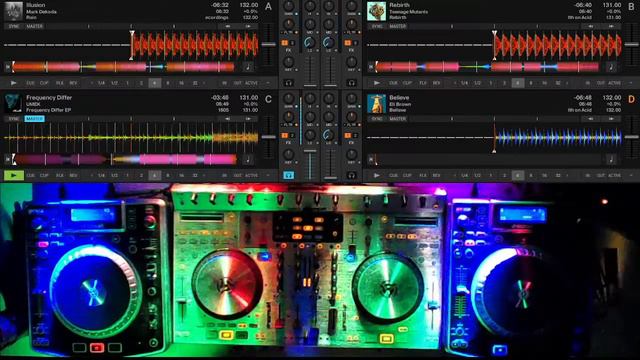The width and height of the screenshot is (640, 360).
Task: Jump to track start on Deck B stripe
Action: click(x=371, y=67)
